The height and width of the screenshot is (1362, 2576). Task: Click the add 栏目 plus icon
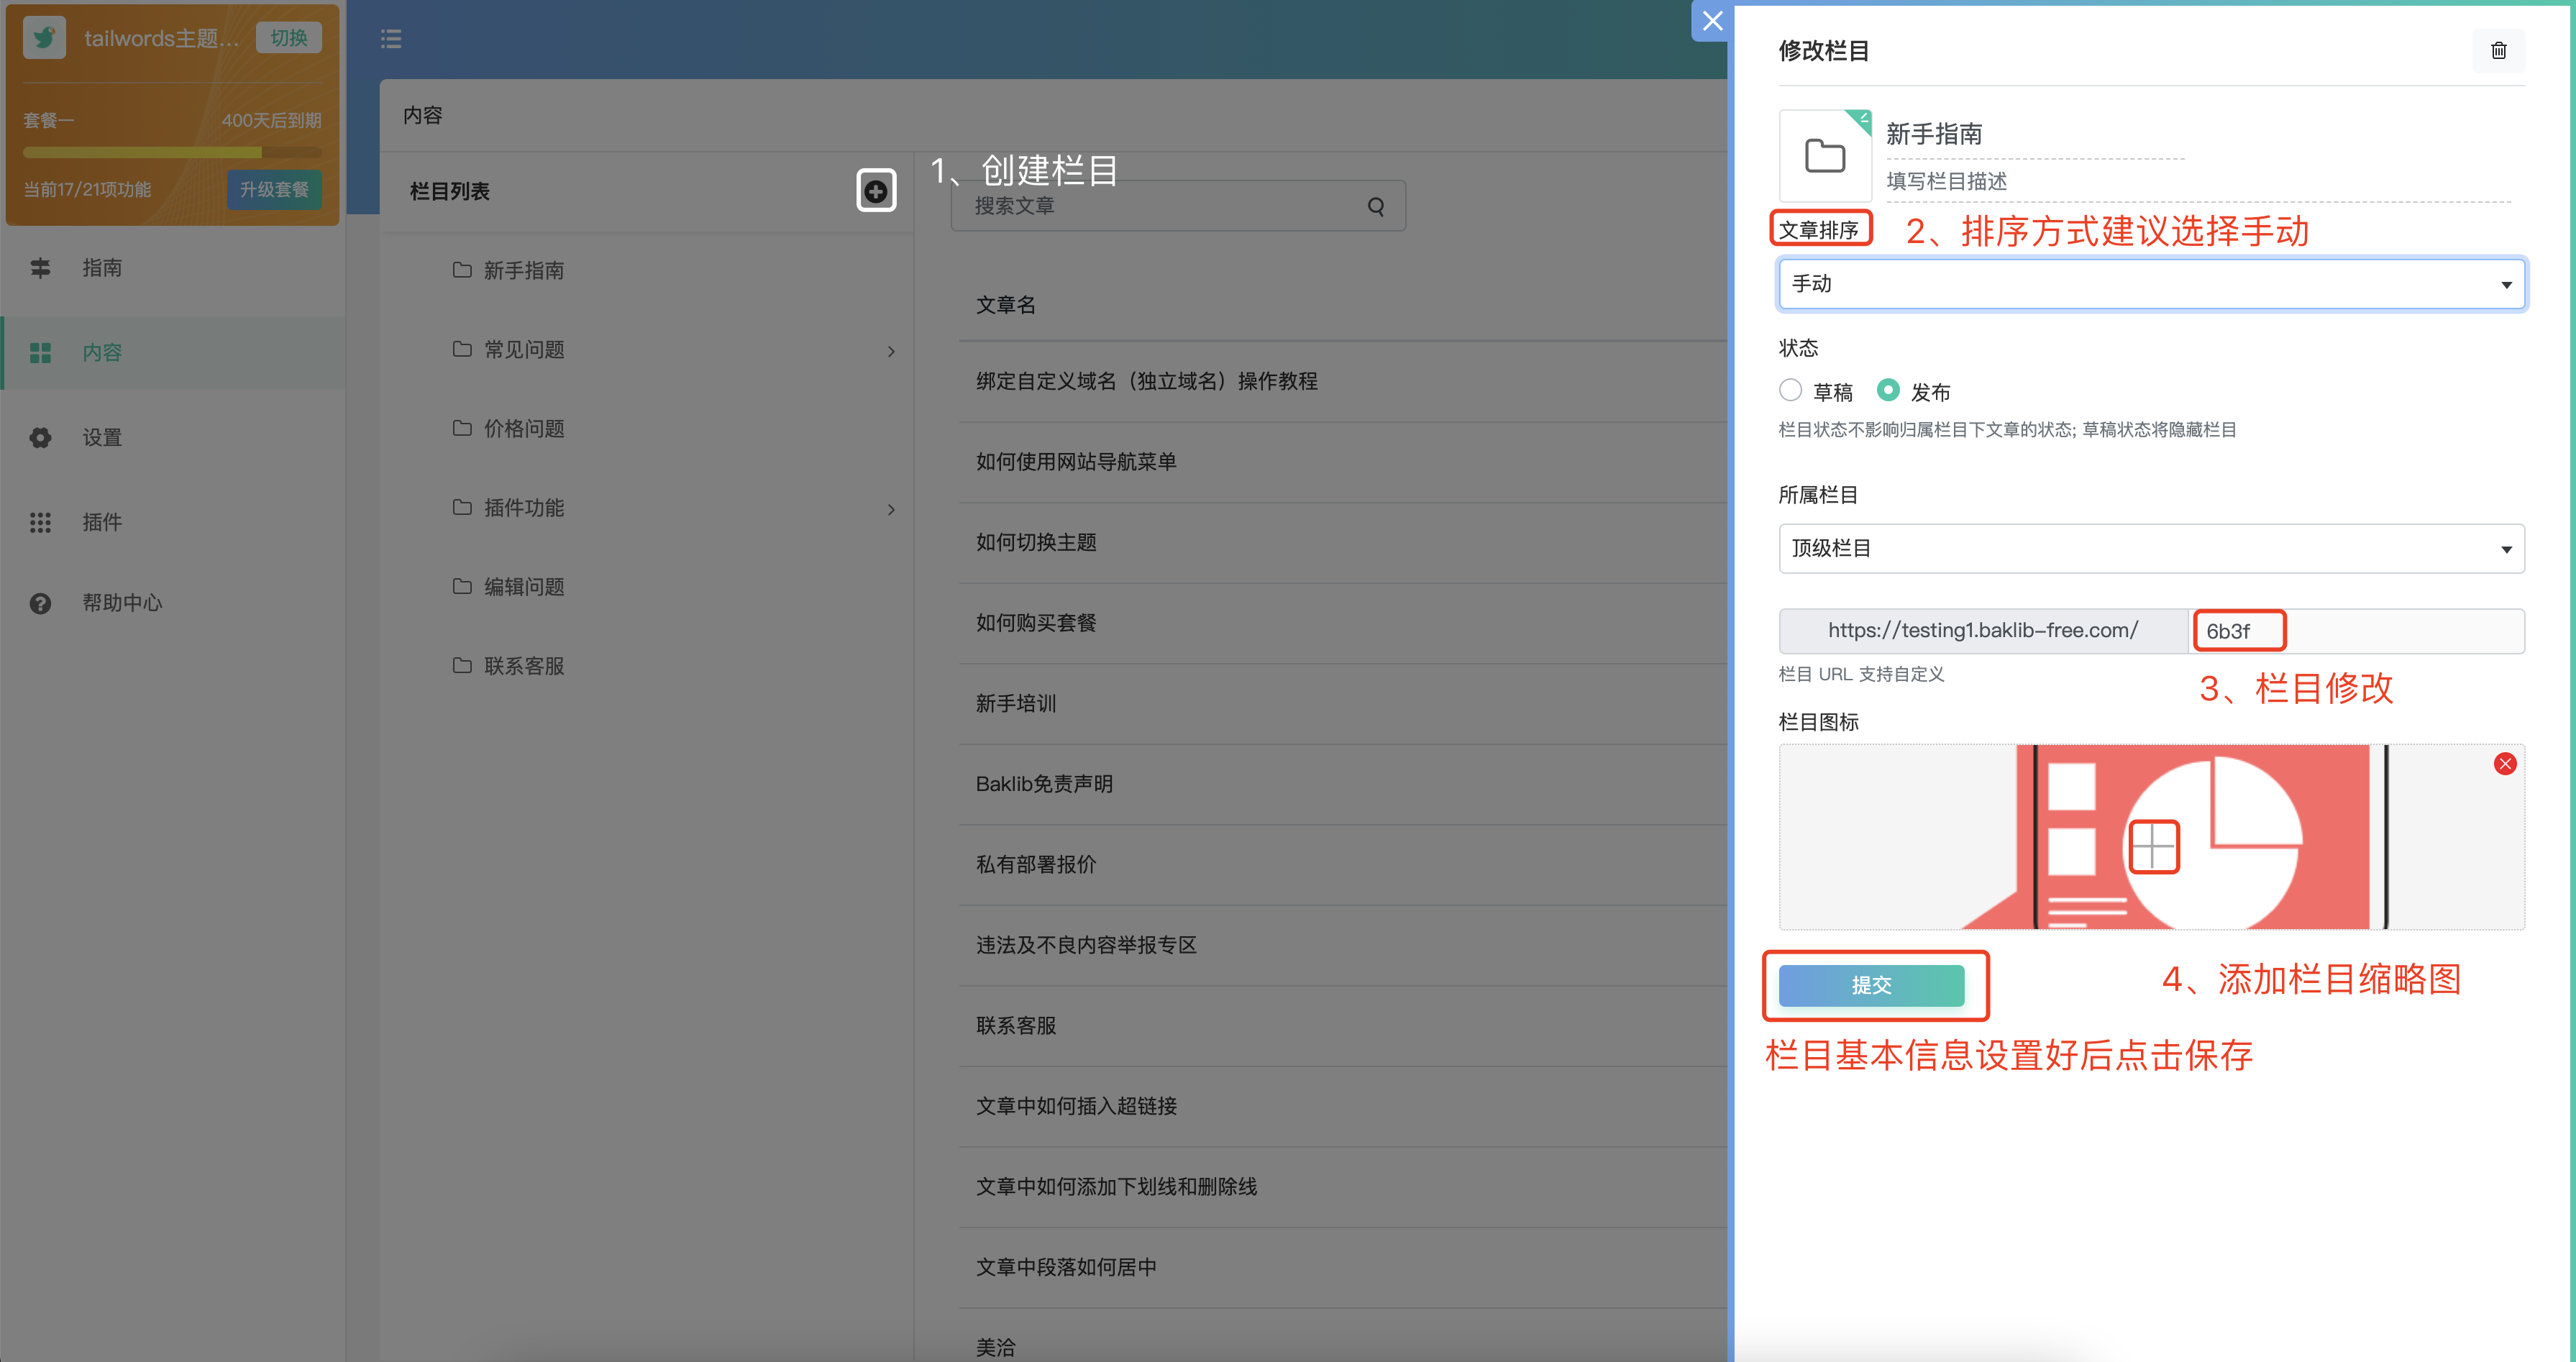point(876,190)
